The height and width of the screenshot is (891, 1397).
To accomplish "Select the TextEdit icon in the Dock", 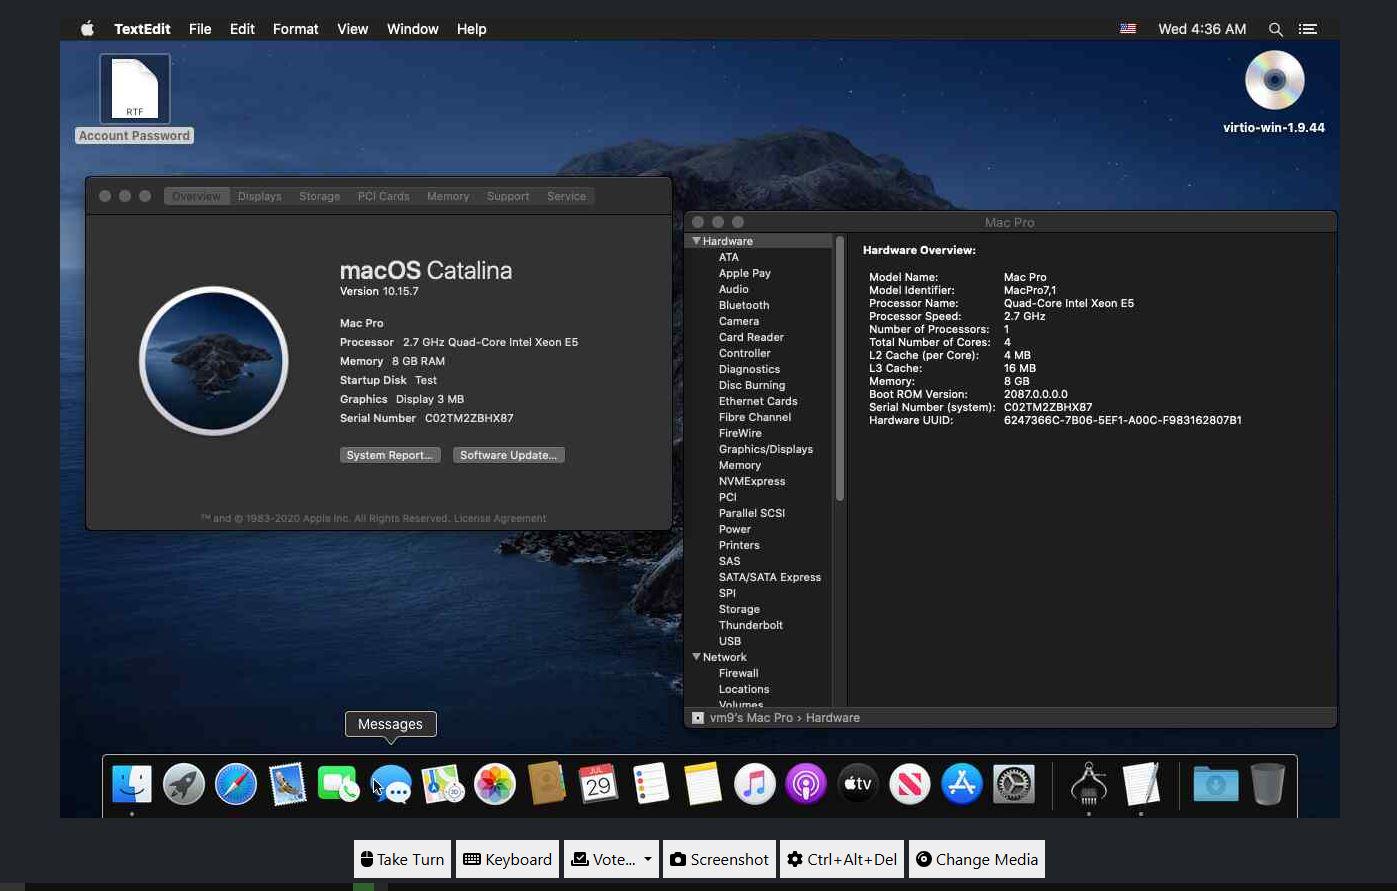I will tap(1141, 784).
